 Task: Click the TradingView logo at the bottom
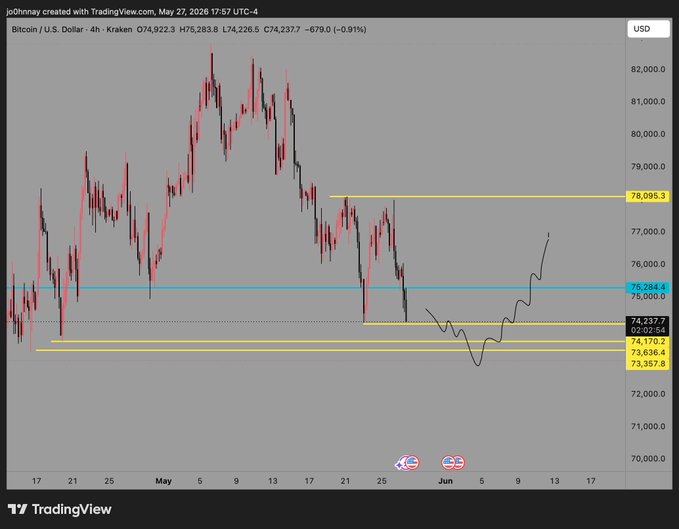pyautogui.click(x=60, y=509)
